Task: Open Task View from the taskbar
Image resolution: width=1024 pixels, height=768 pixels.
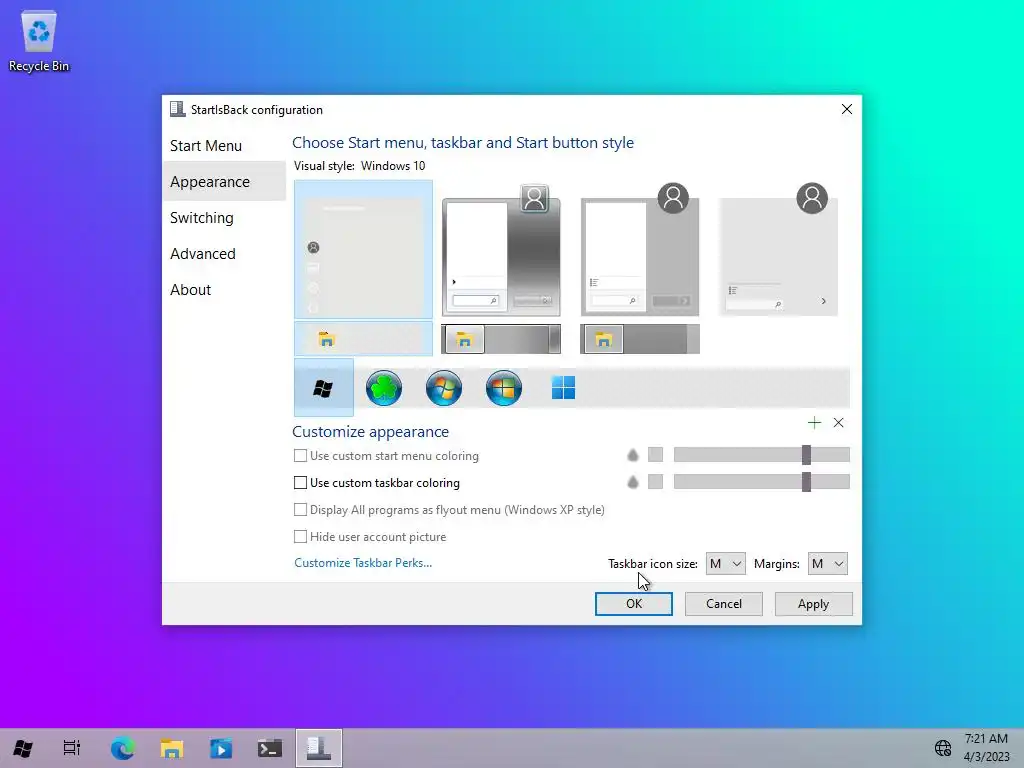Action: pos(72,748)
